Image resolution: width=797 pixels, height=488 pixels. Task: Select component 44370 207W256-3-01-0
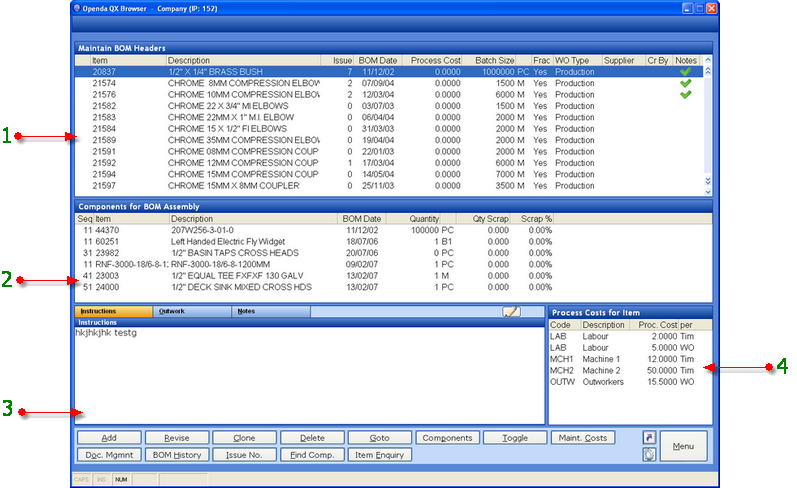click(x=393, y=230)
